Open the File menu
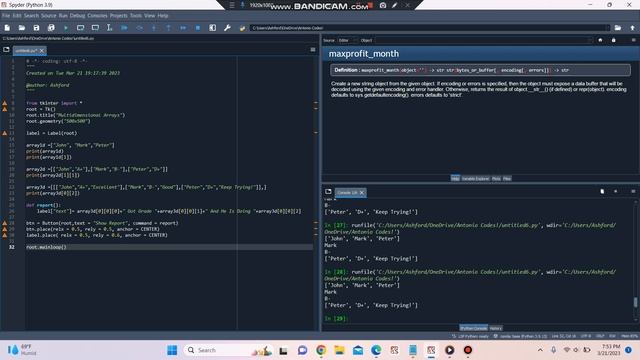Viewport: 640px width, 360px height. pos(6,16)
